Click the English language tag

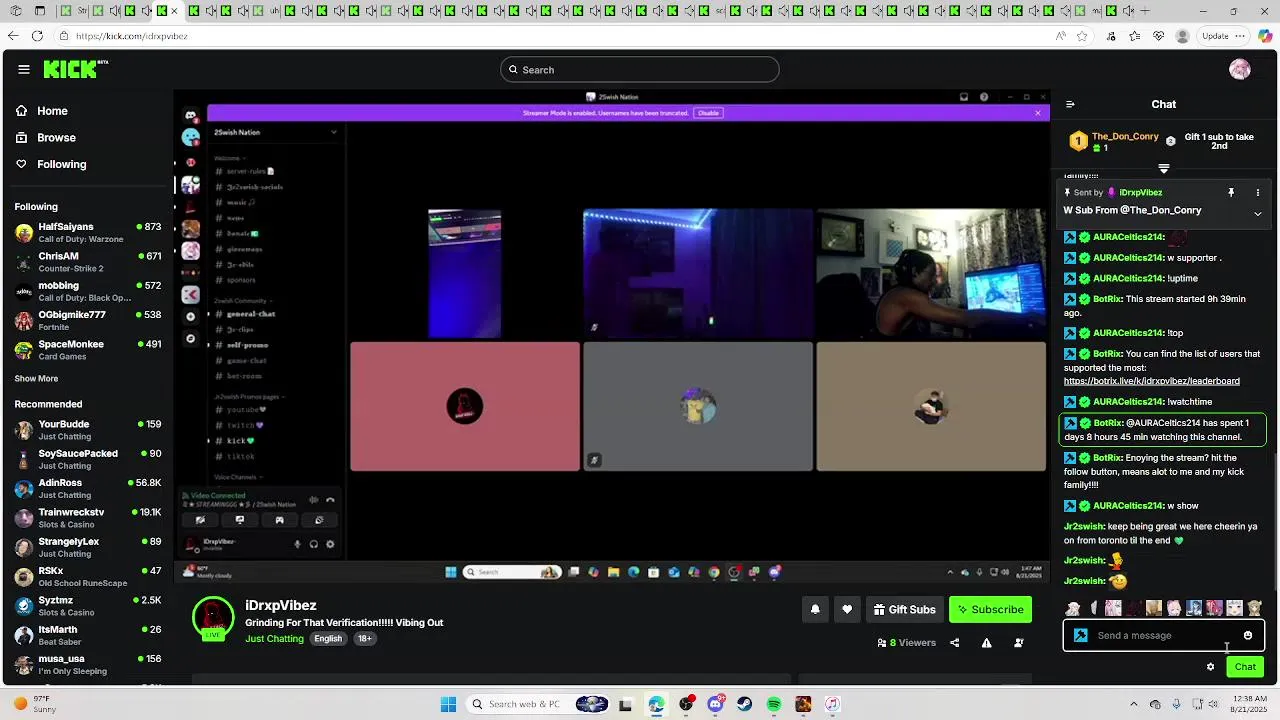(328, 639)
